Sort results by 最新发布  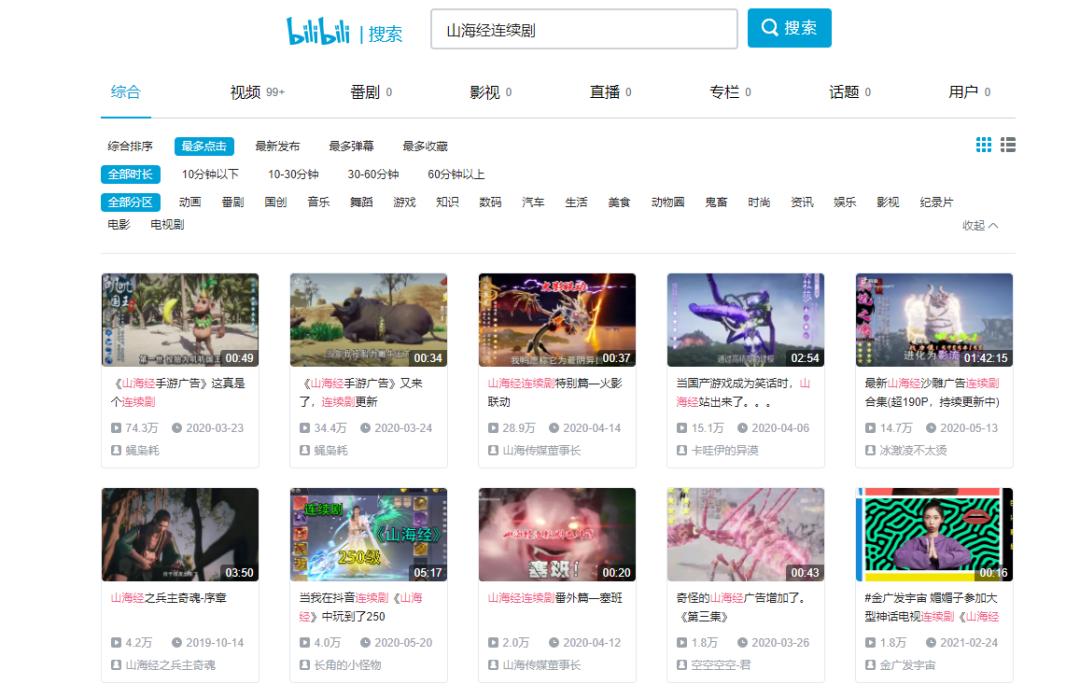point(278,146)
